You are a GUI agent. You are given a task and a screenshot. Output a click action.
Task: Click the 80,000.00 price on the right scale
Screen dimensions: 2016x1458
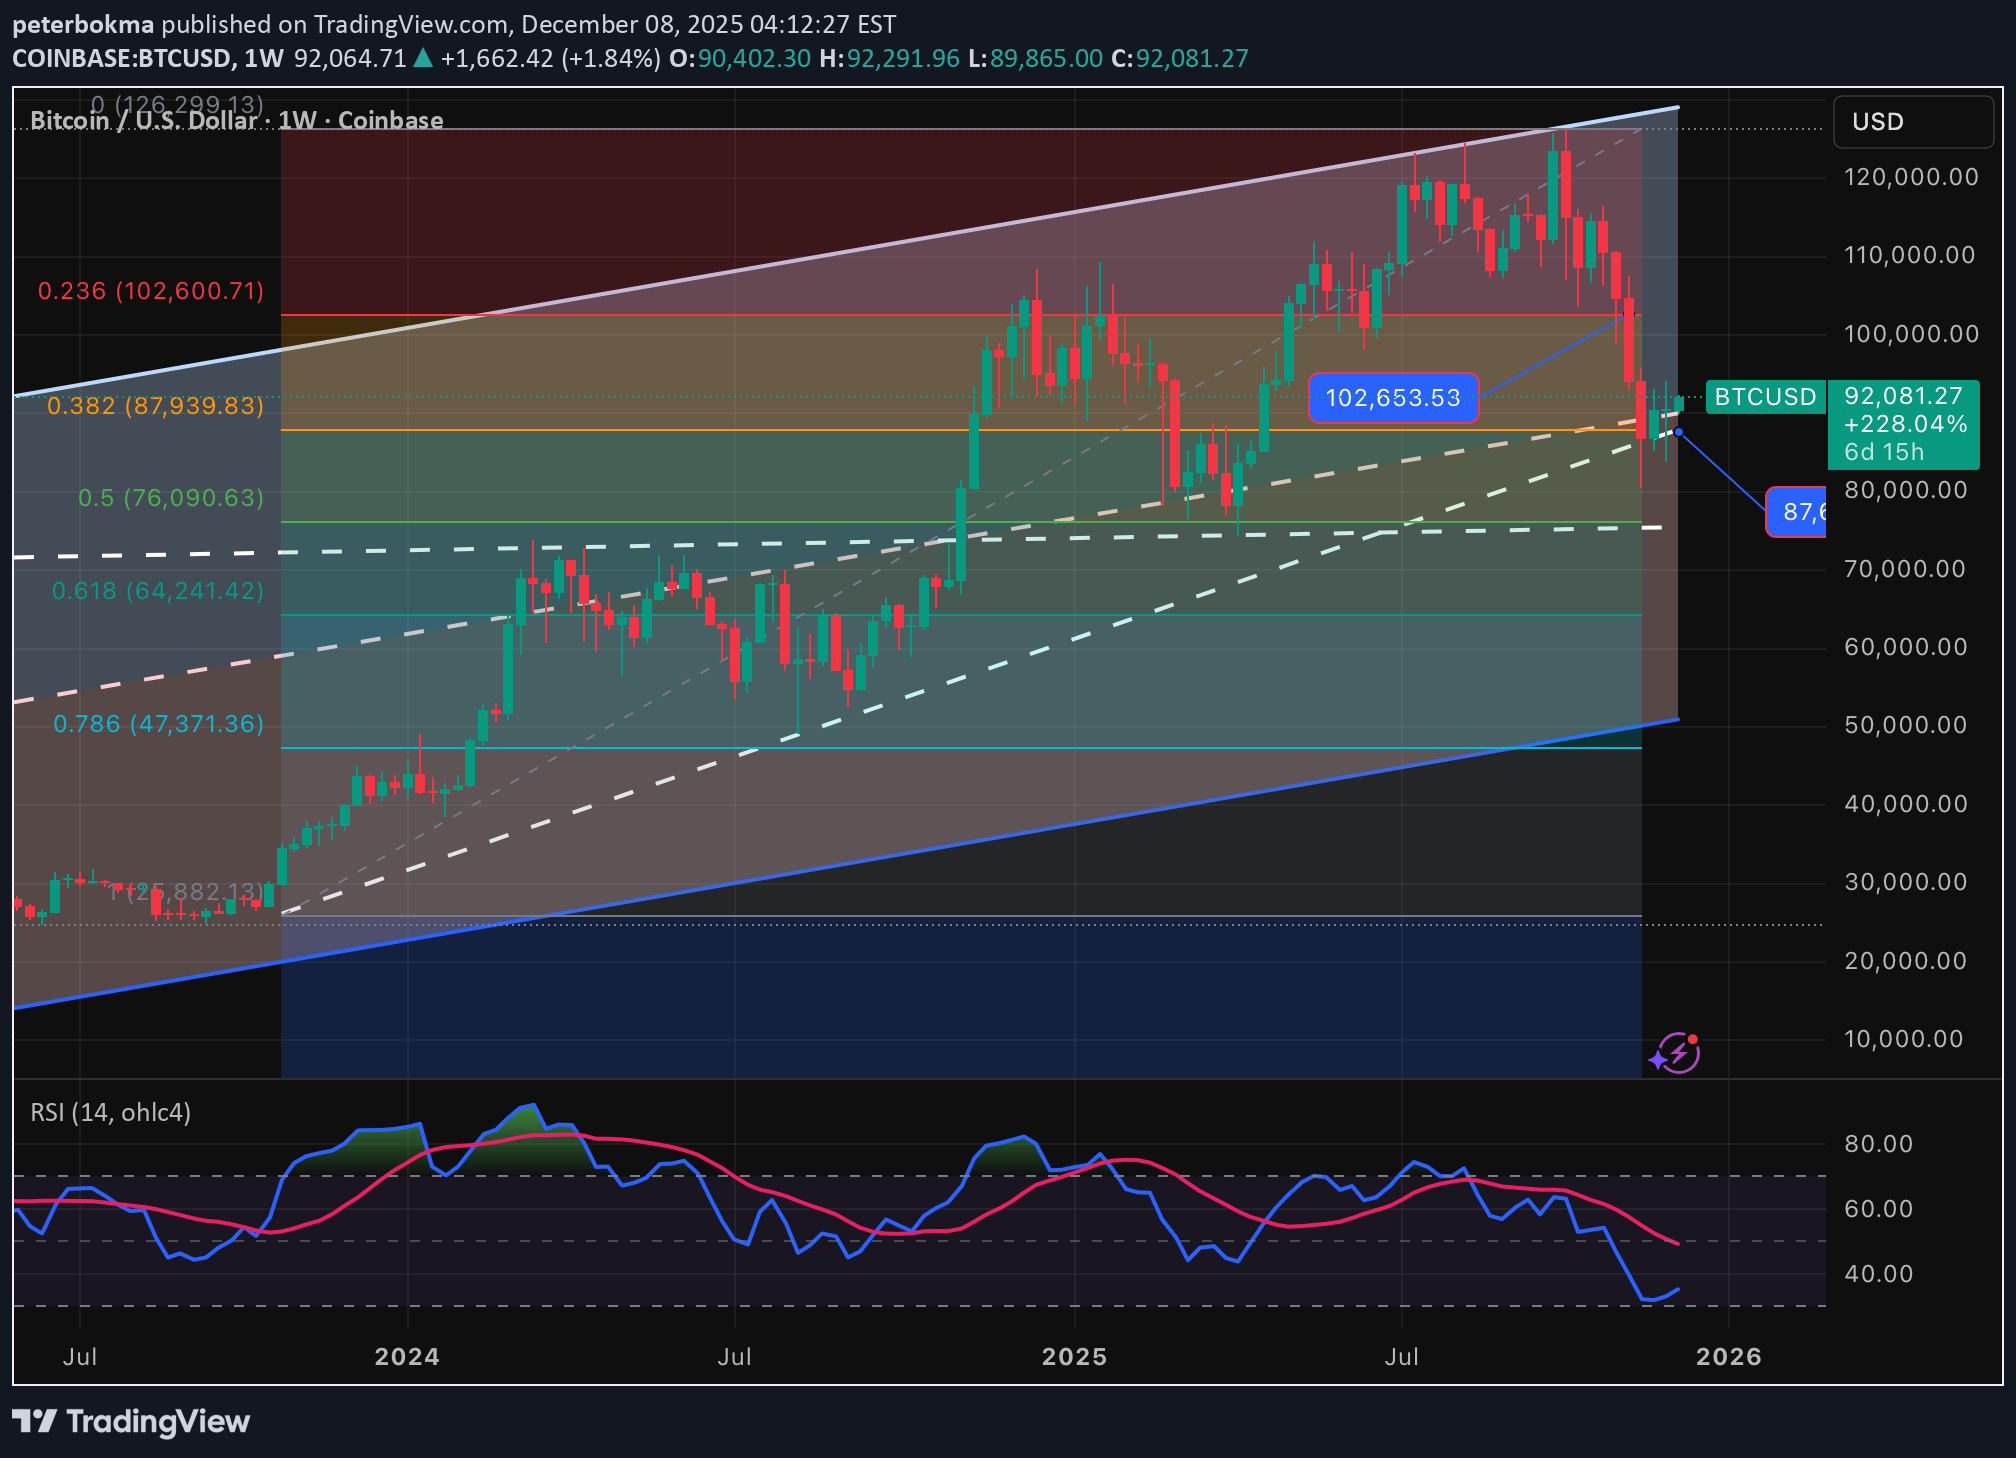(1904, 490)
